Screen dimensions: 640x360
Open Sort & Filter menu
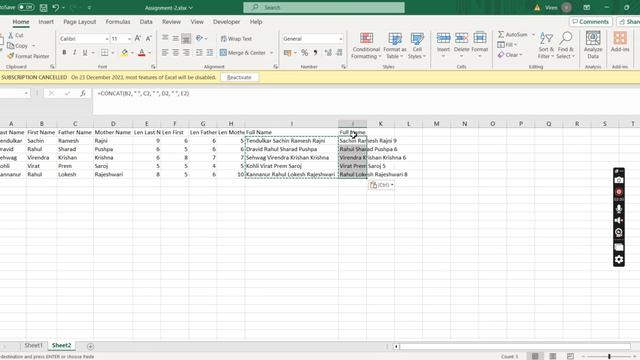point(546,45)
